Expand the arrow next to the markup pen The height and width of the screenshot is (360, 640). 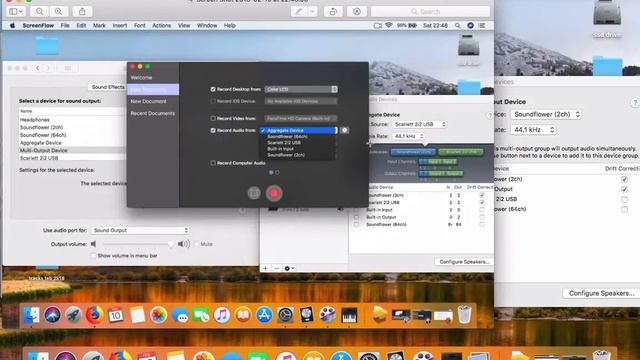(x=312, y=11)
